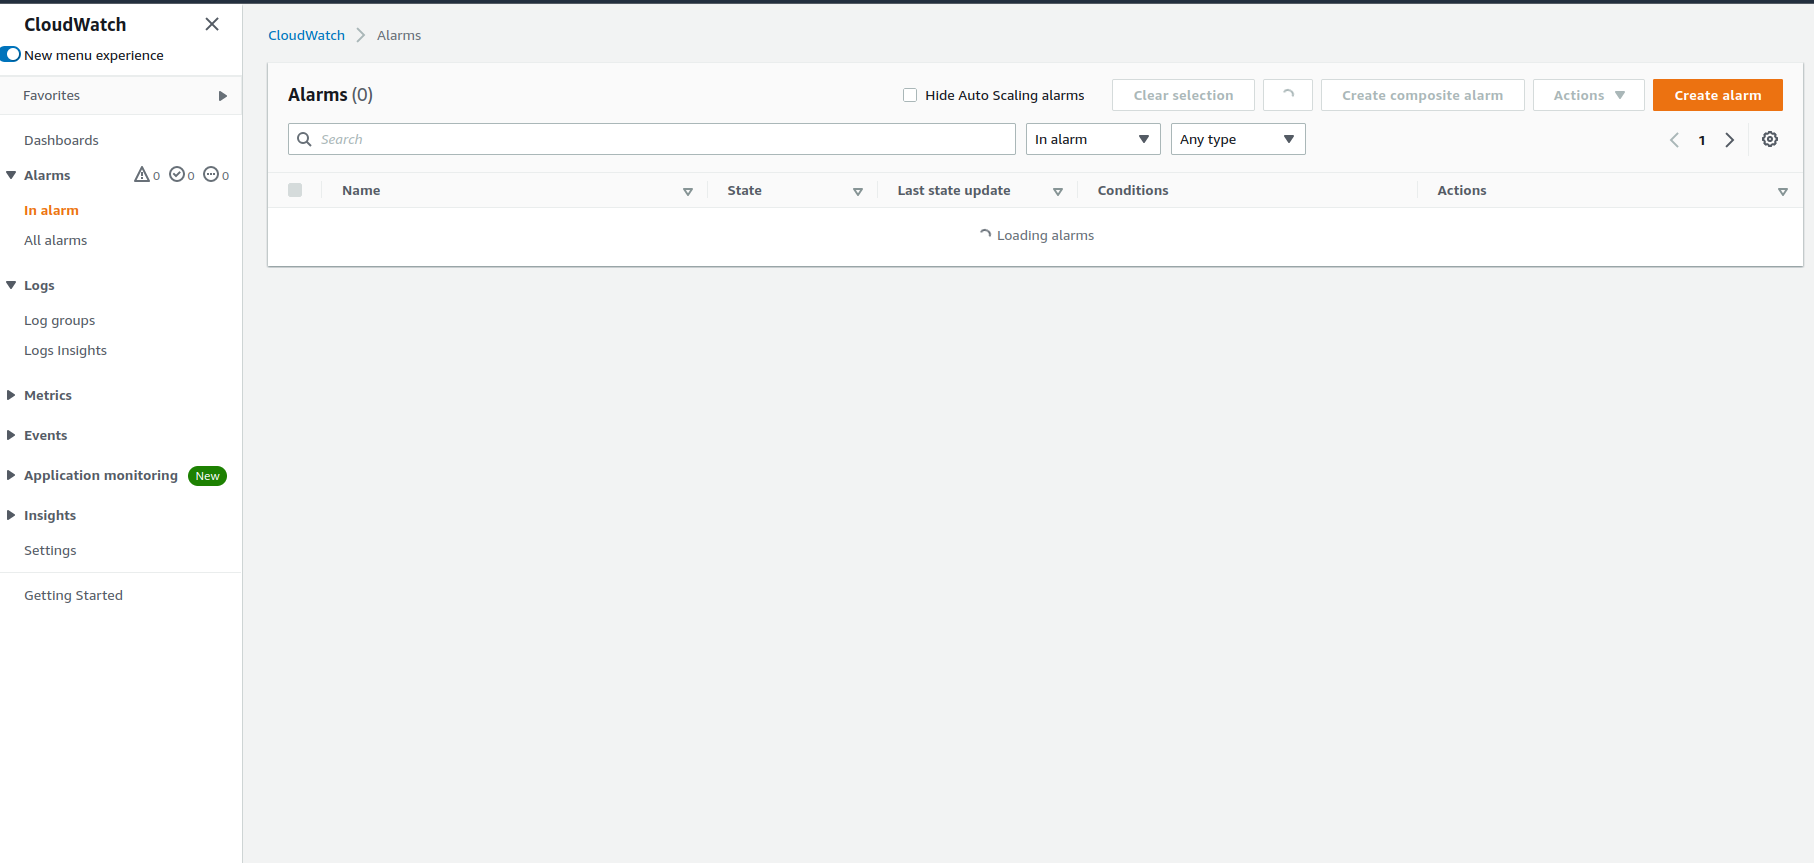This screenshot has width=1814, height=863.
Task: Click the search magnifier icon
Action: (x=304, y=139)
